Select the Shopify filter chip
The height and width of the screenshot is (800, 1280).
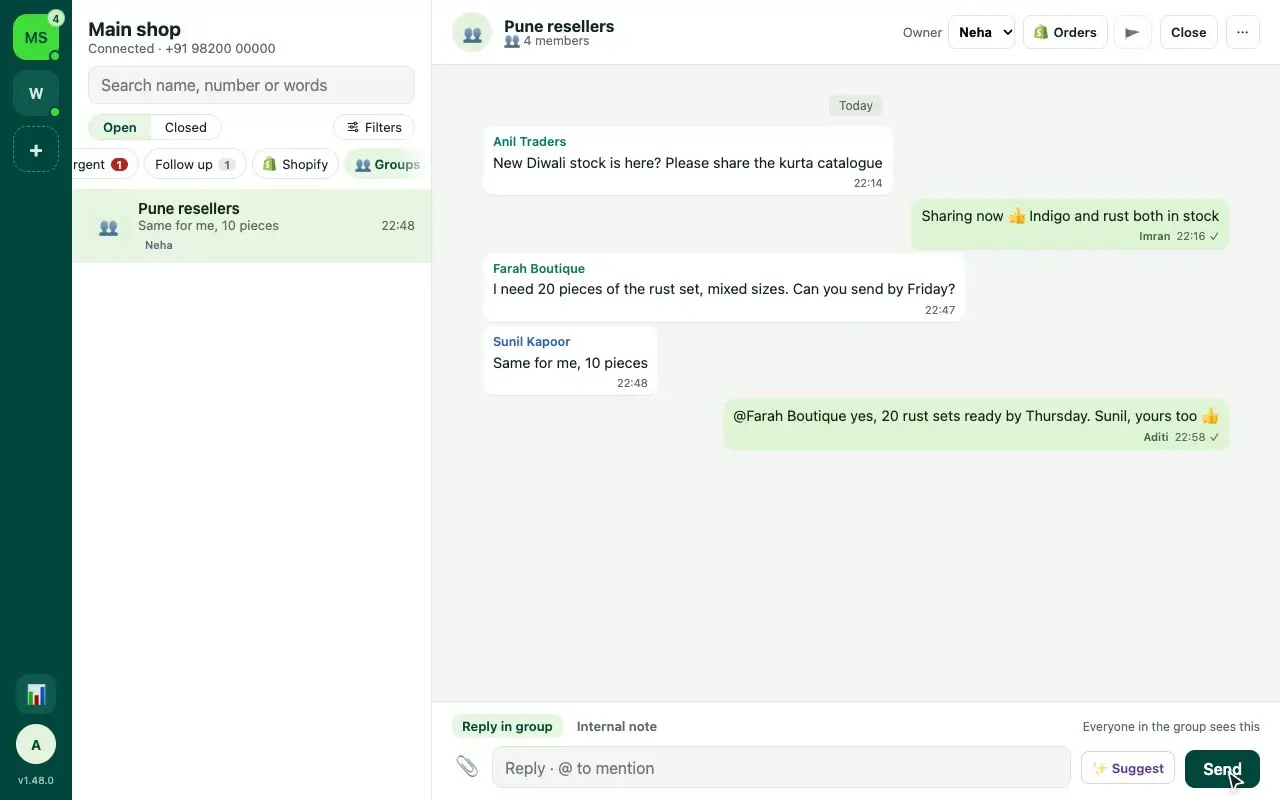coord(295,164)
